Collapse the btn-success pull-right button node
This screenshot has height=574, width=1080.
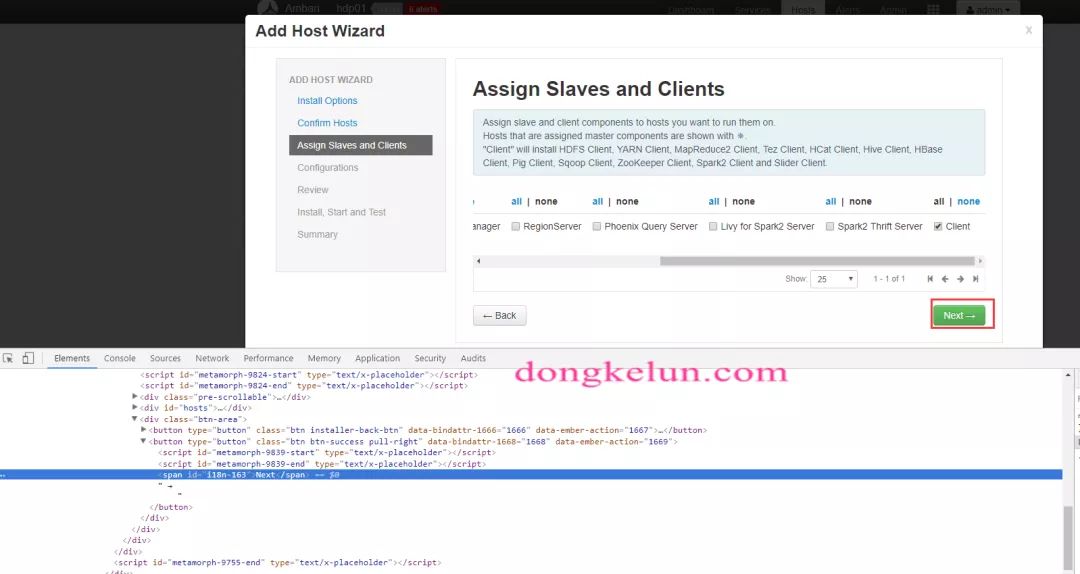tap(143, 441)
